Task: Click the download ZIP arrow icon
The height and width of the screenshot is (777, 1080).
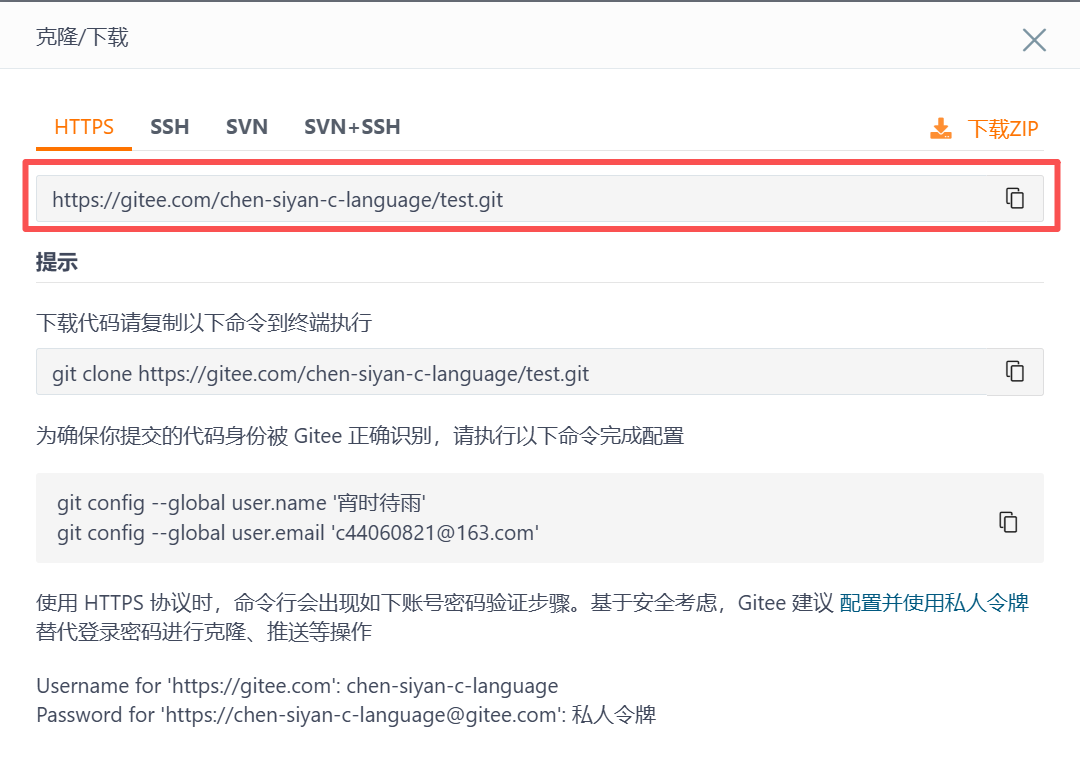Action: point(941,128)
